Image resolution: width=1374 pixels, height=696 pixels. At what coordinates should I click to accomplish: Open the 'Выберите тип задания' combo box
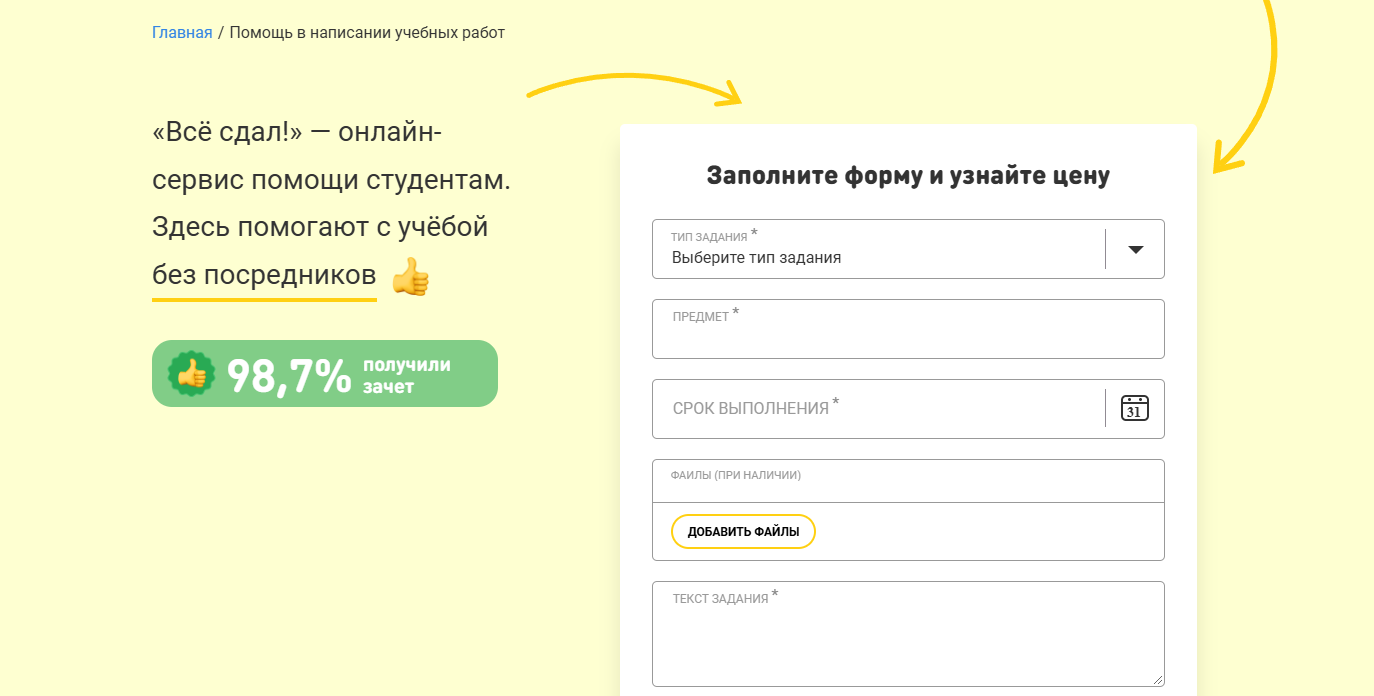(x=908, y=249)
